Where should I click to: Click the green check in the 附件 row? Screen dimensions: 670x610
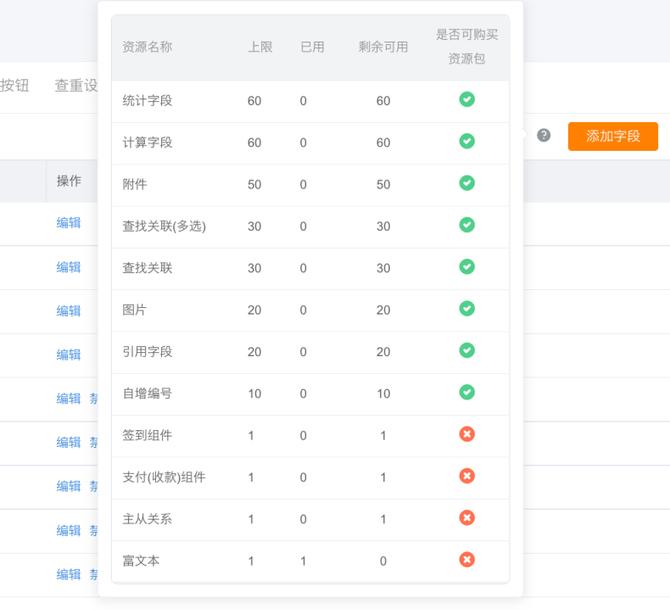point(467,183)
